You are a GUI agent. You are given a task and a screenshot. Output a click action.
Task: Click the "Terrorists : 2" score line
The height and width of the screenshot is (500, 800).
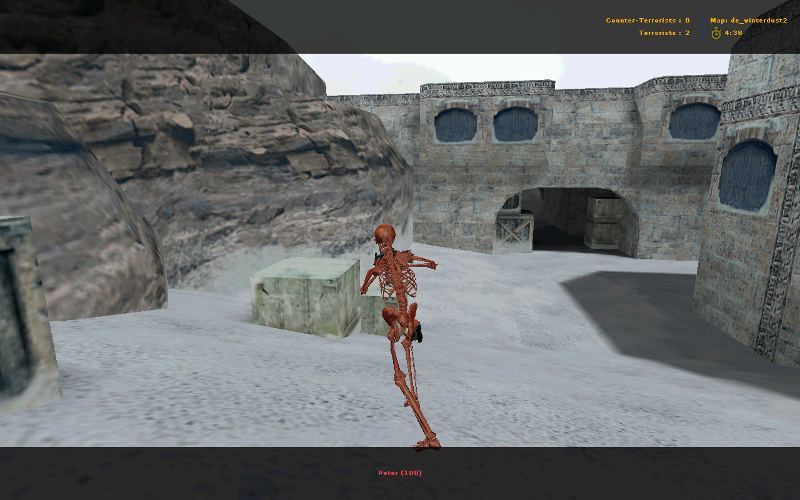point(664,33)
